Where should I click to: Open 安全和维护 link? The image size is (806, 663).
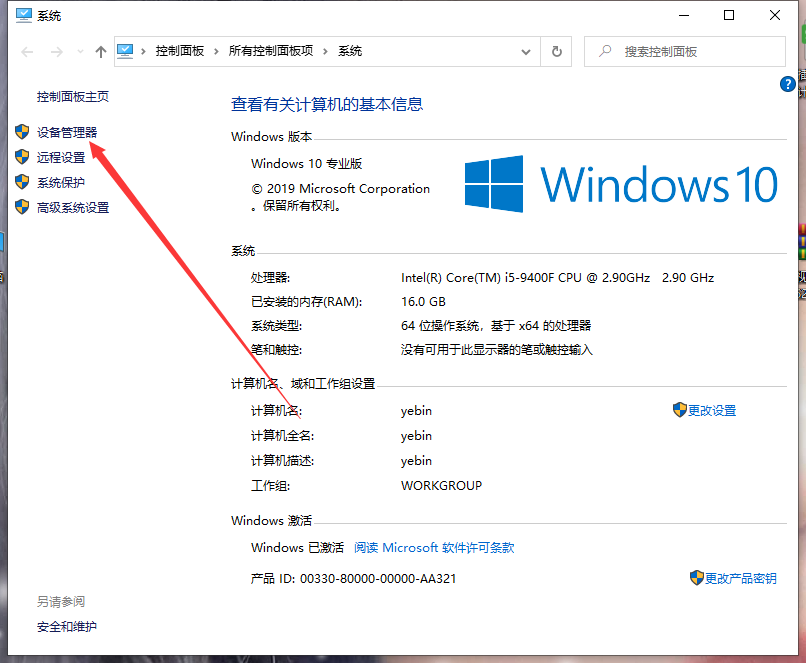point(67,627)
